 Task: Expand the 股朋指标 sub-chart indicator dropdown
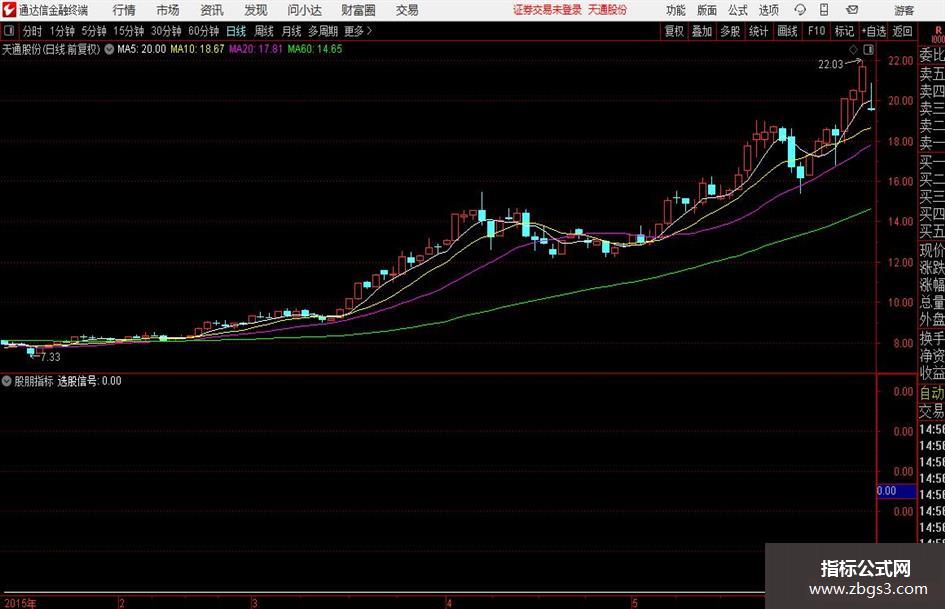7,381
